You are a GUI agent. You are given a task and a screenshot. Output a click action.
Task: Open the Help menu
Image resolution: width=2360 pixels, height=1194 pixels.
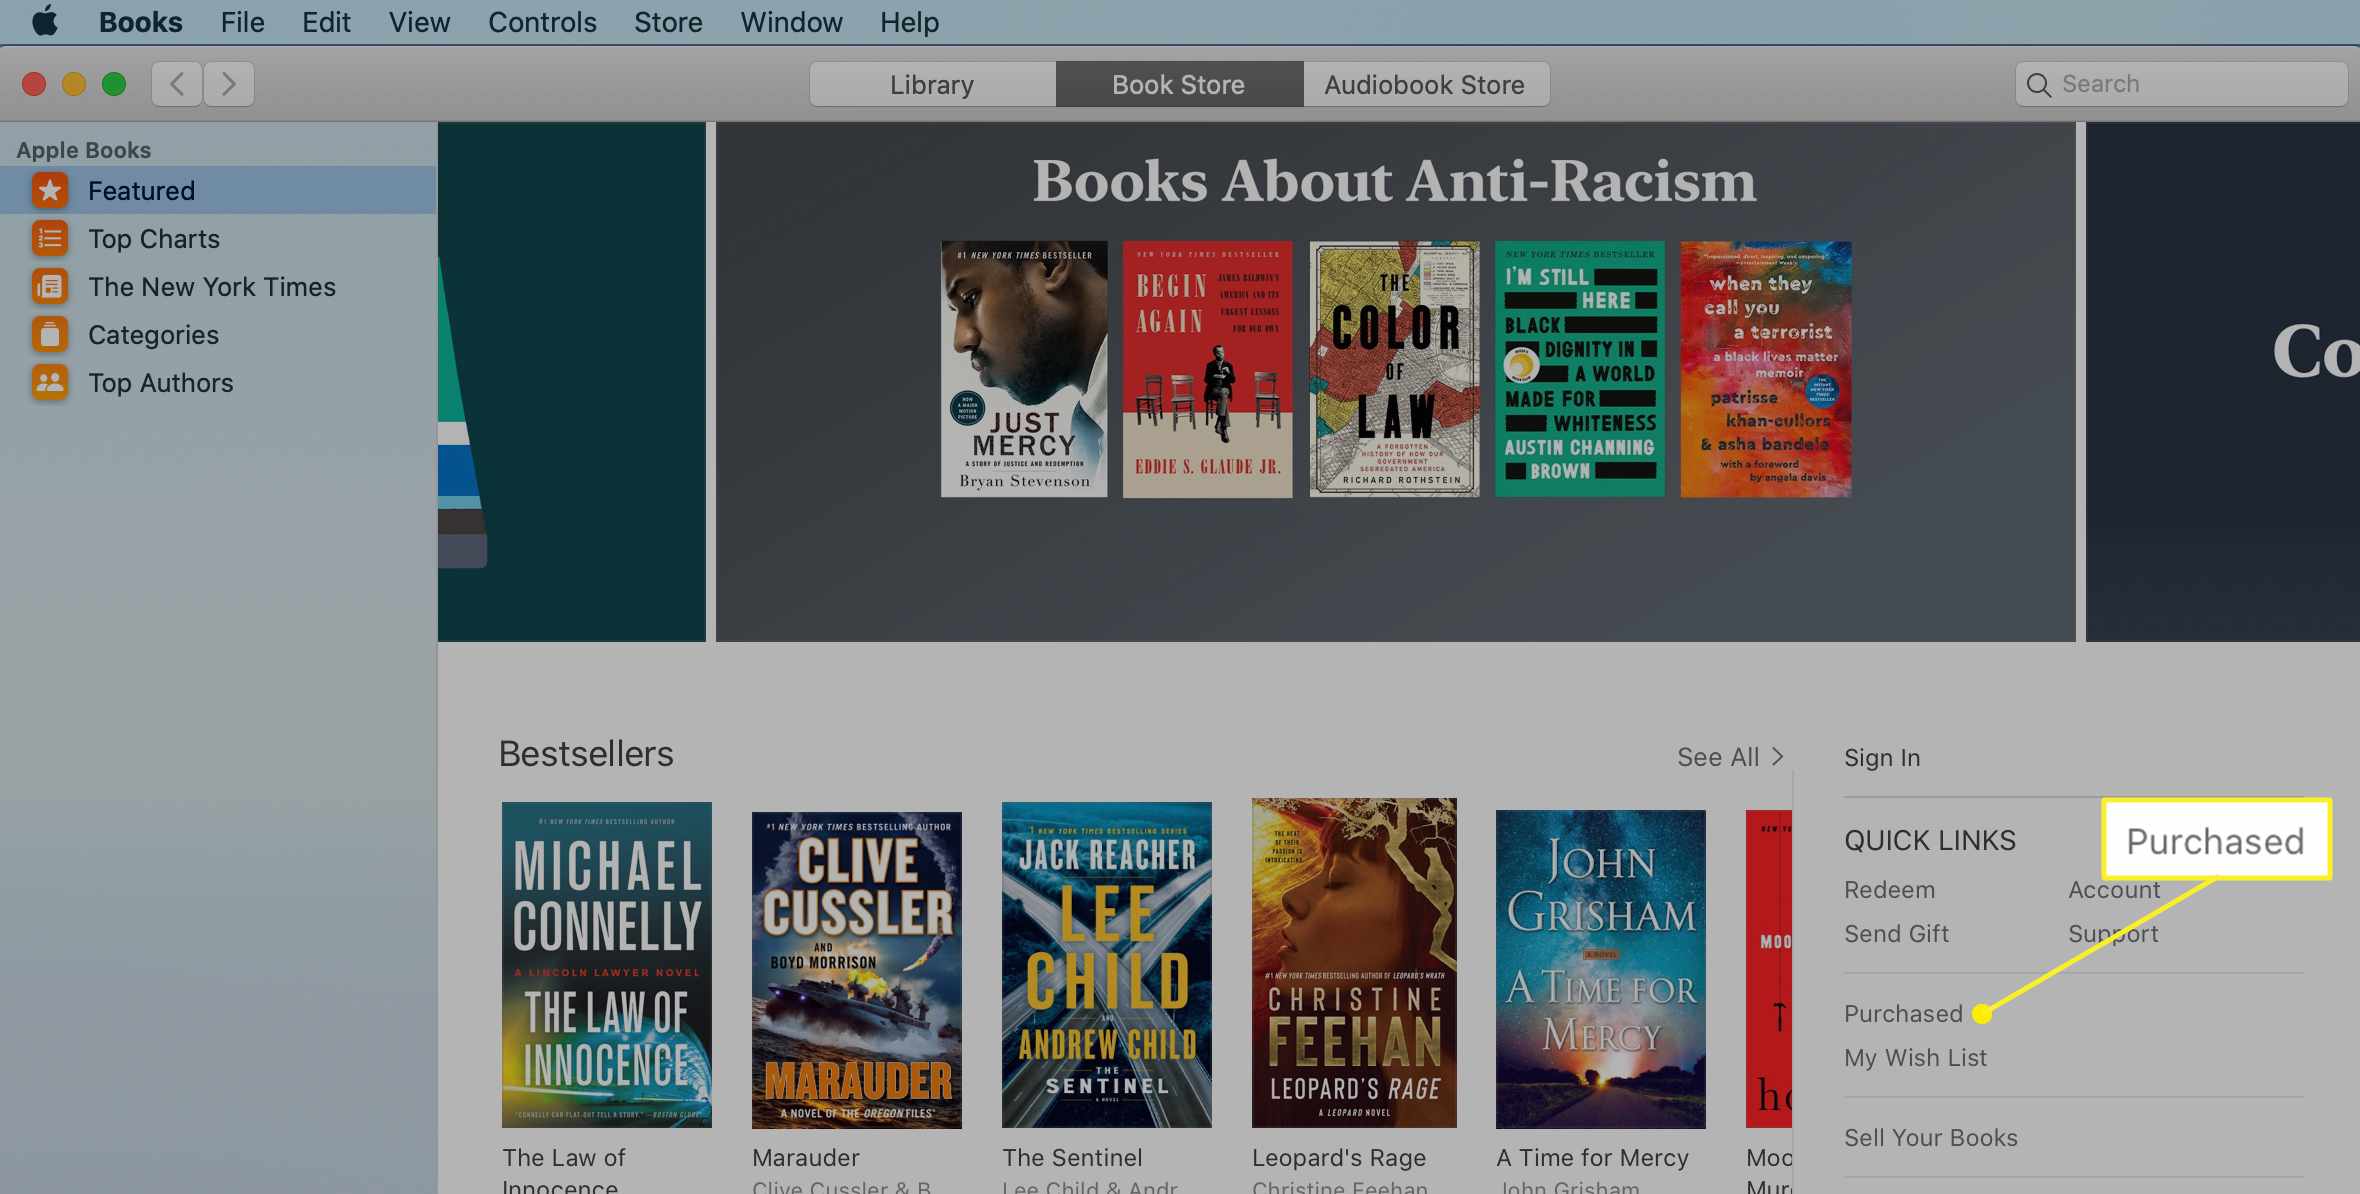coord(909,22)
